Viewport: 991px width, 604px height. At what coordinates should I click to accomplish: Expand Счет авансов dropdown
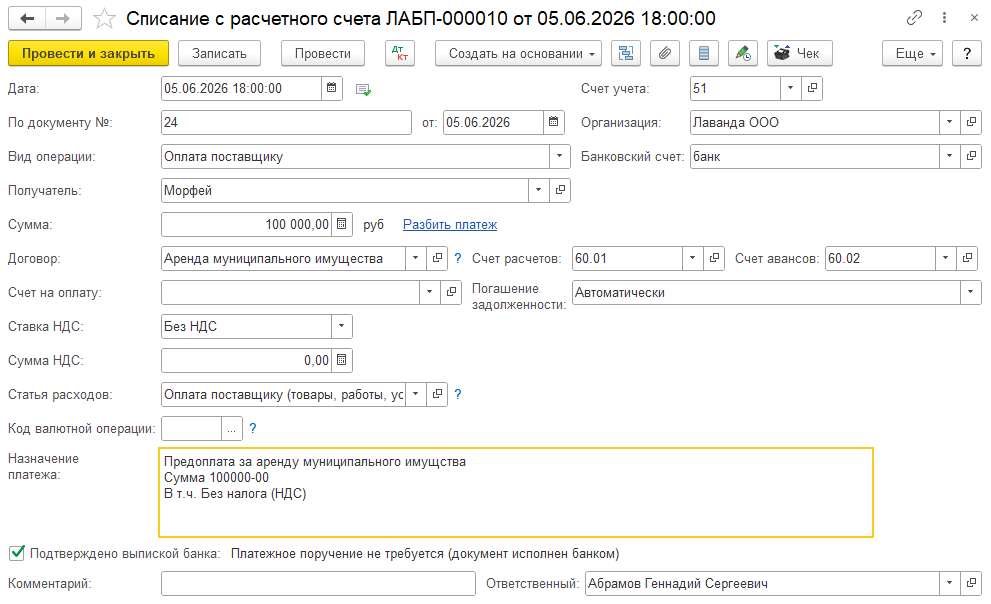pos(945,258)
